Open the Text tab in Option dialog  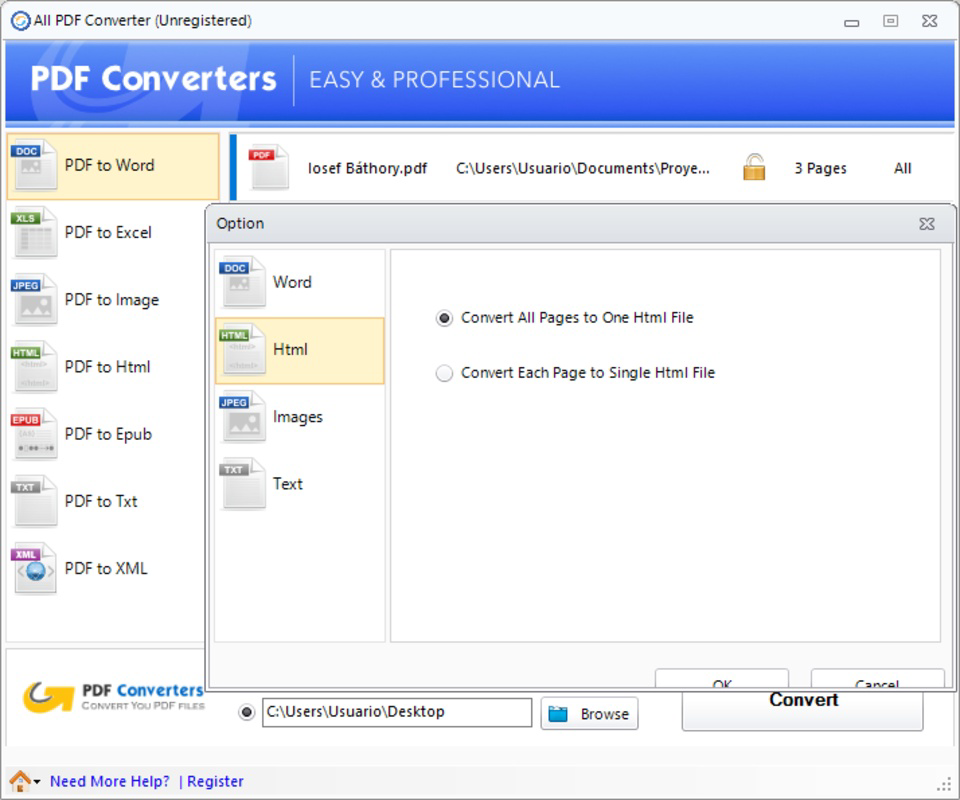[299, 485]
